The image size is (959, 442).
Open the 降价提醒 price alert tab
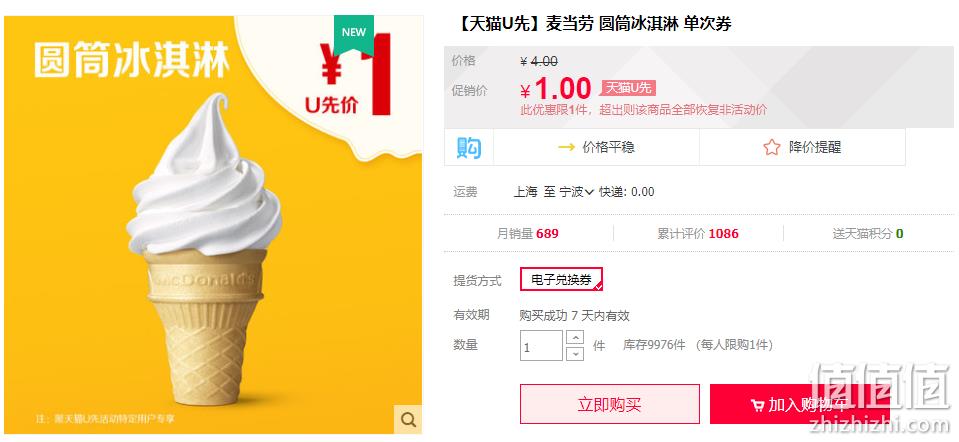802,147
